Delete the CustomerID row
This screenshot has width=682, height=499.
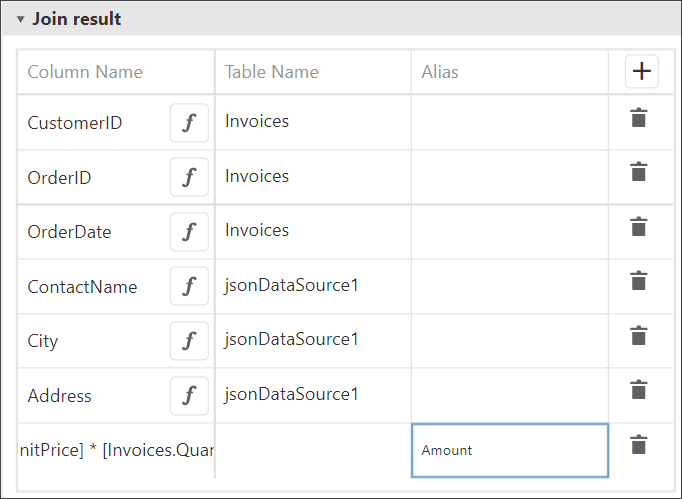click(x=639, y=118)
